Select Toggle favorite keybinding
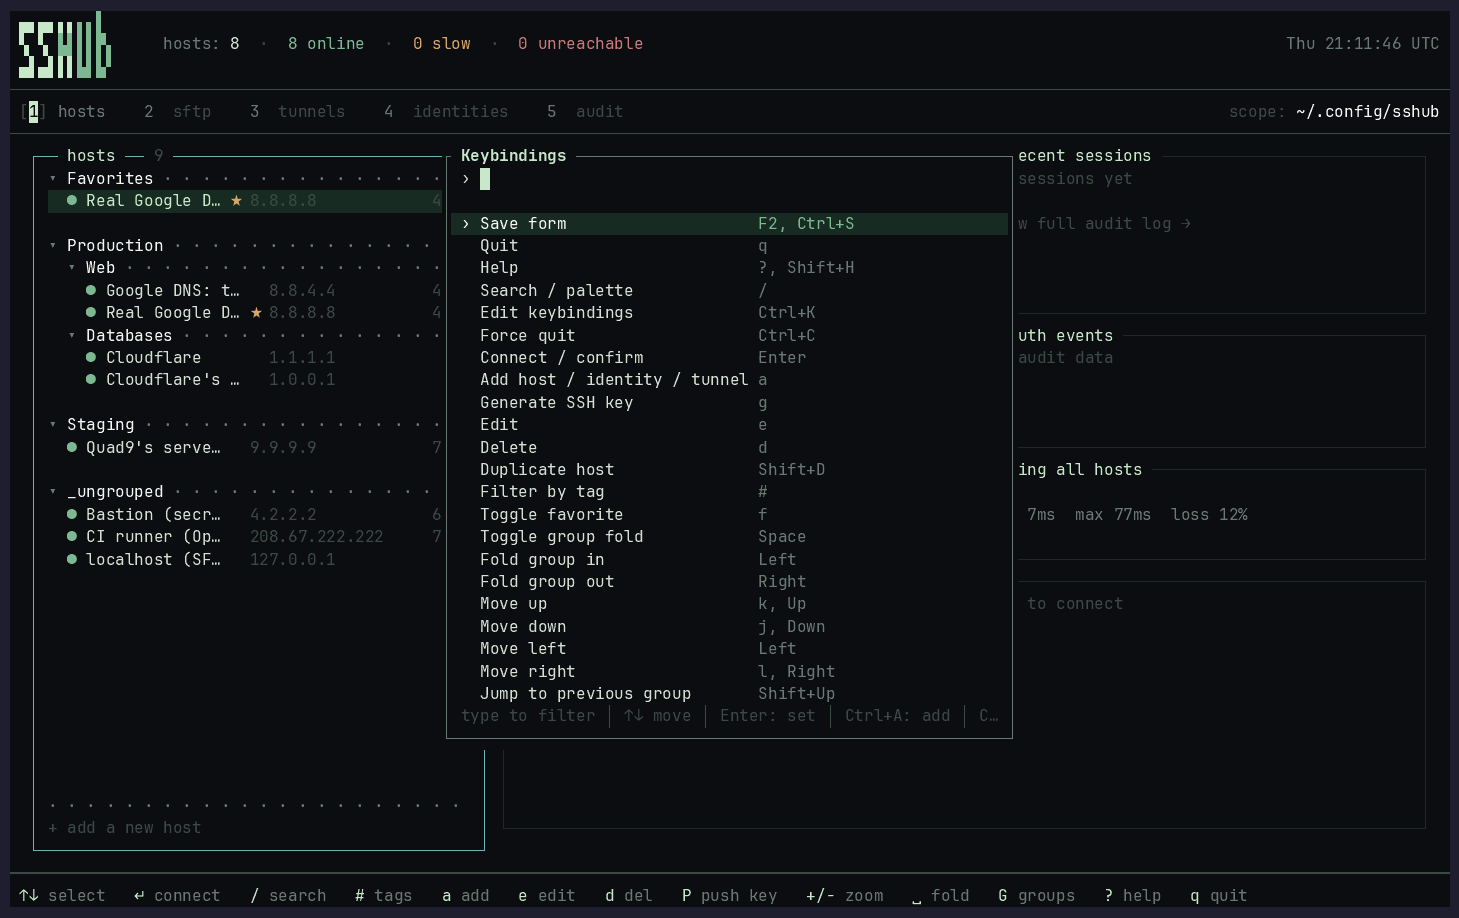1459x918 pixels. click(730, 515)
